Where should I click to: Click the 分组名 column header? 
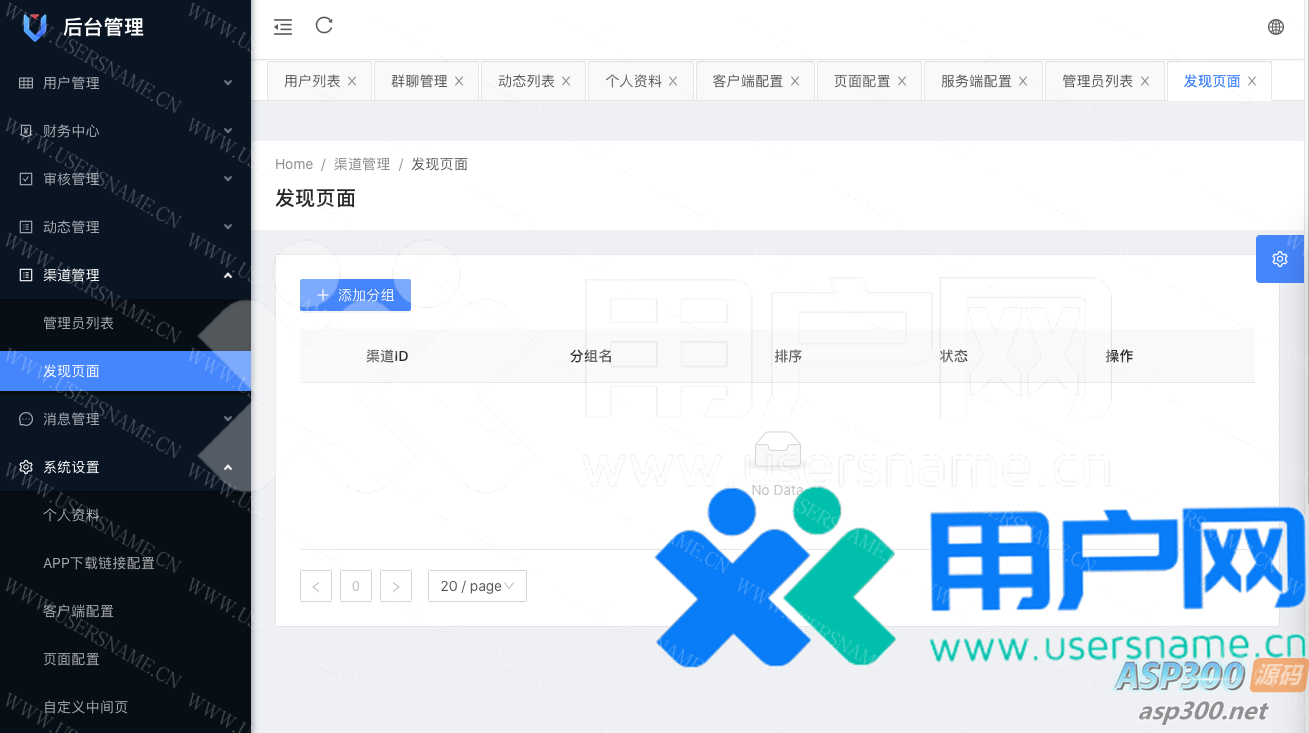591,356
